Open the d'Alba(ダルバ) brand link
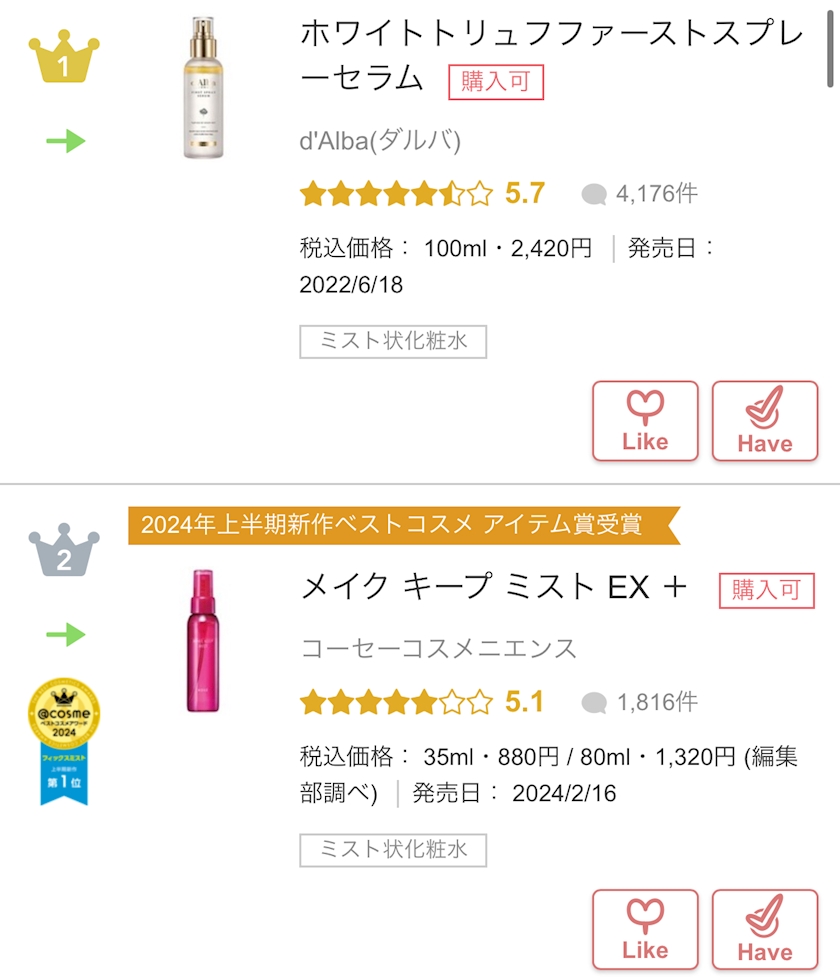 point(380,141)
